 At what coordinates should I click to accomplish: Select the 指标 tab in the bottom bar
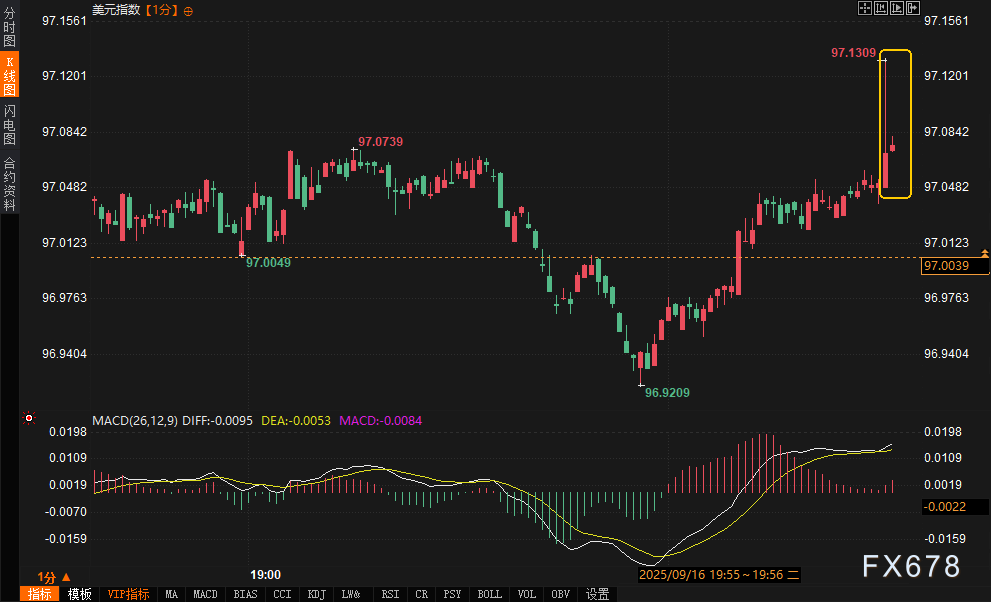(40, 594)
